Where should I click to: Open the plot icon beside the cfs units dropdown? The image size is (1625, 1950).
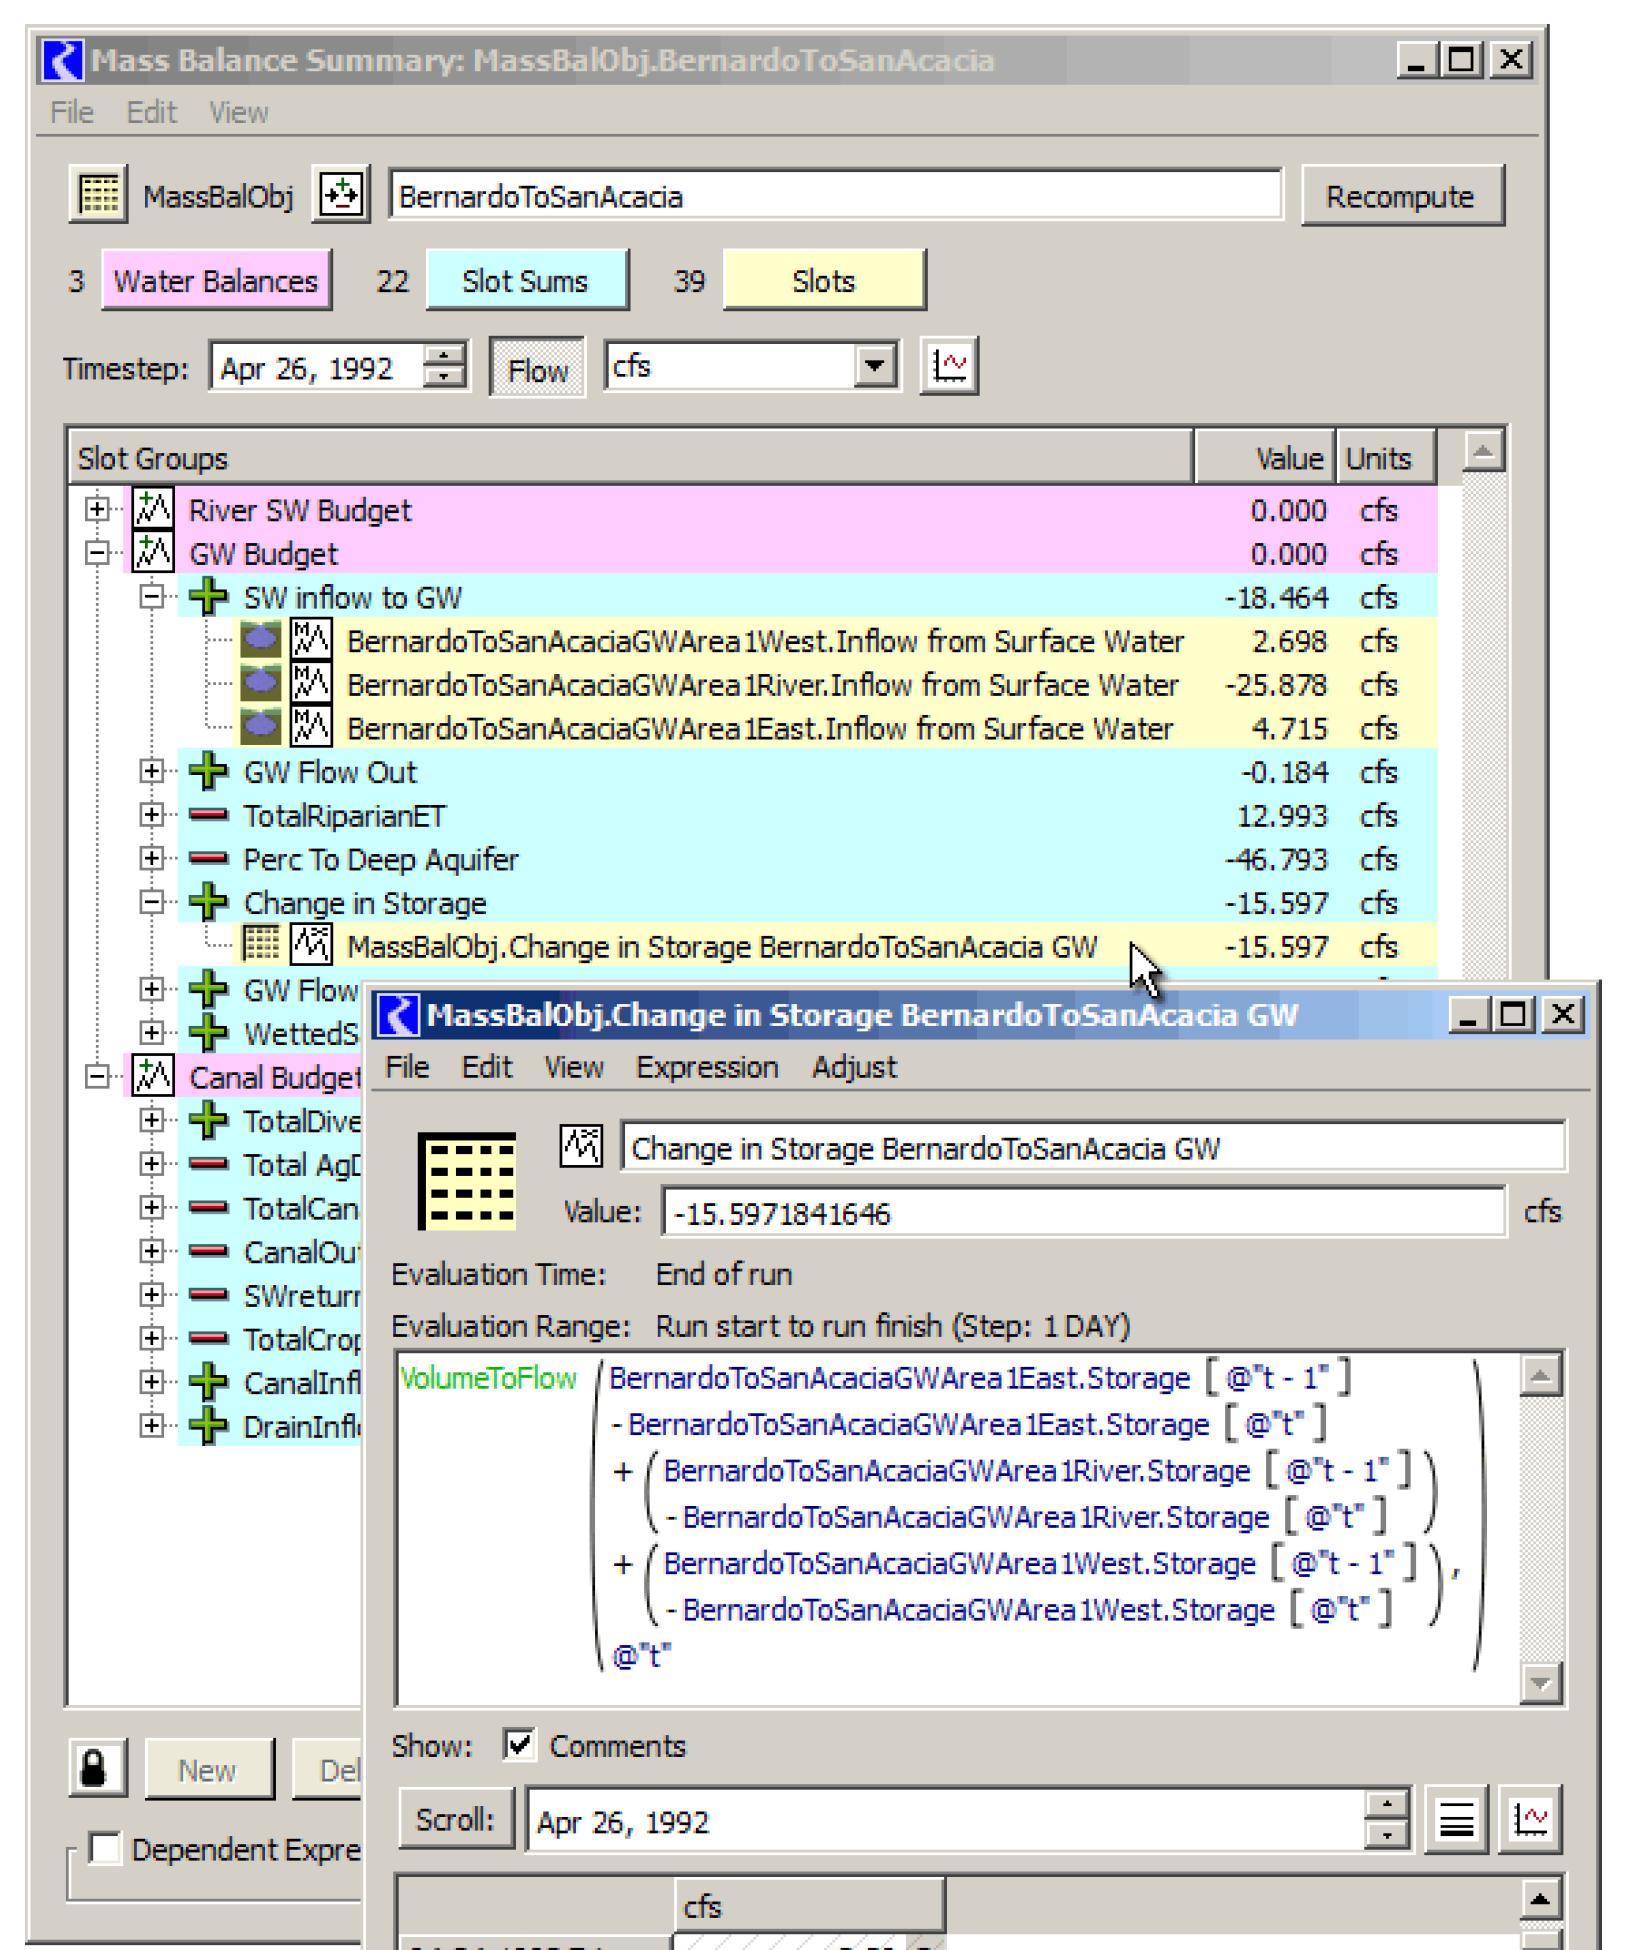coord(948,367)
